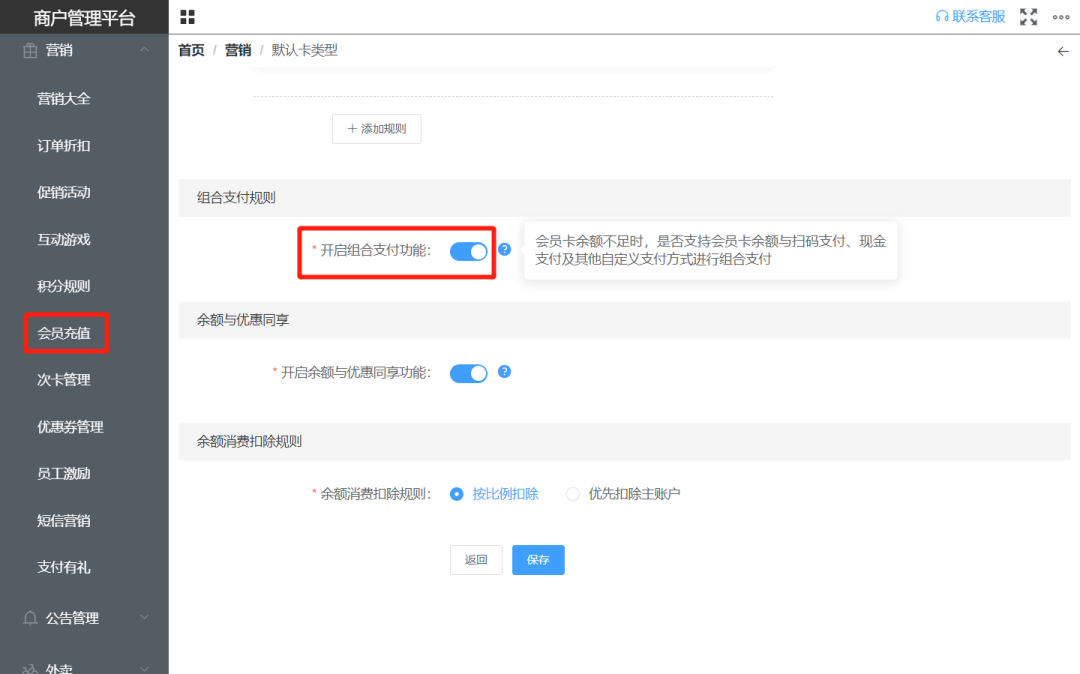The width and height of the screenshot is (1080, 674).
Task: Click the 联系客服 link
Action: (979, 17)
